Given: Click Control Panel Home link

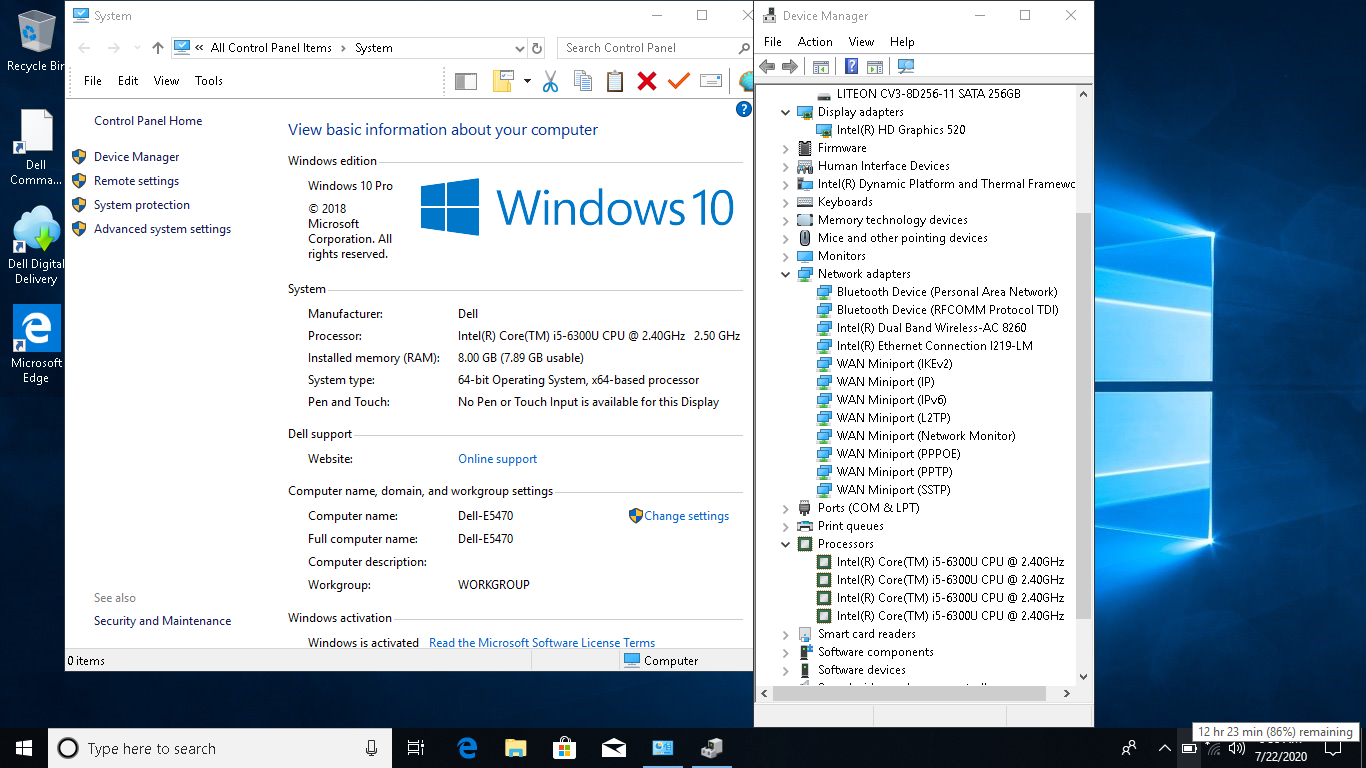Looking at the screenshot, I should [x=148, y=121].
